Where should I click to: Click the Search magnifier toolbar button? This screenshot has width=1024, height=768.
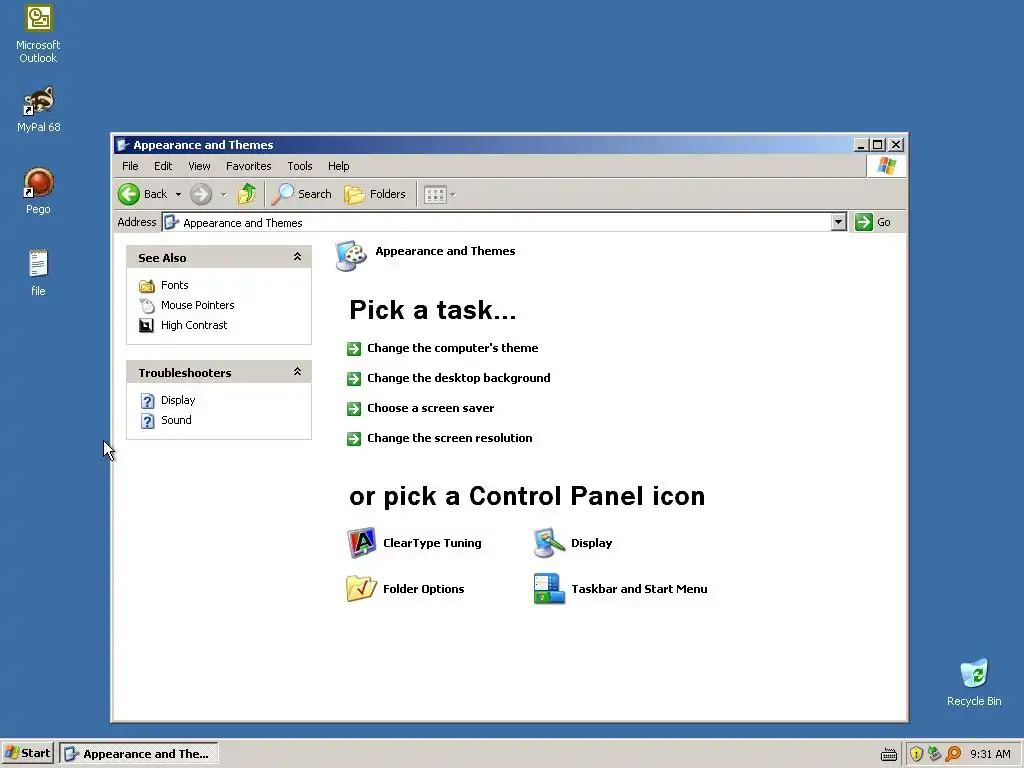(x=302, y=194)
